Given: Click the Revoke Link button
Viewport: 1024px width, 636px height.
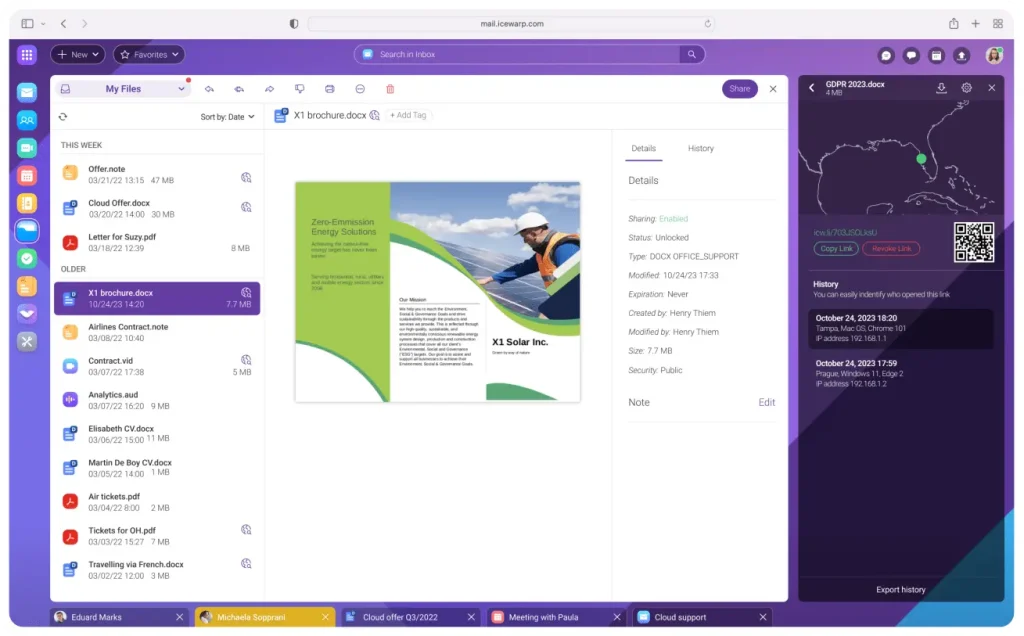Looking at the screenshot, I should point(890,249).
